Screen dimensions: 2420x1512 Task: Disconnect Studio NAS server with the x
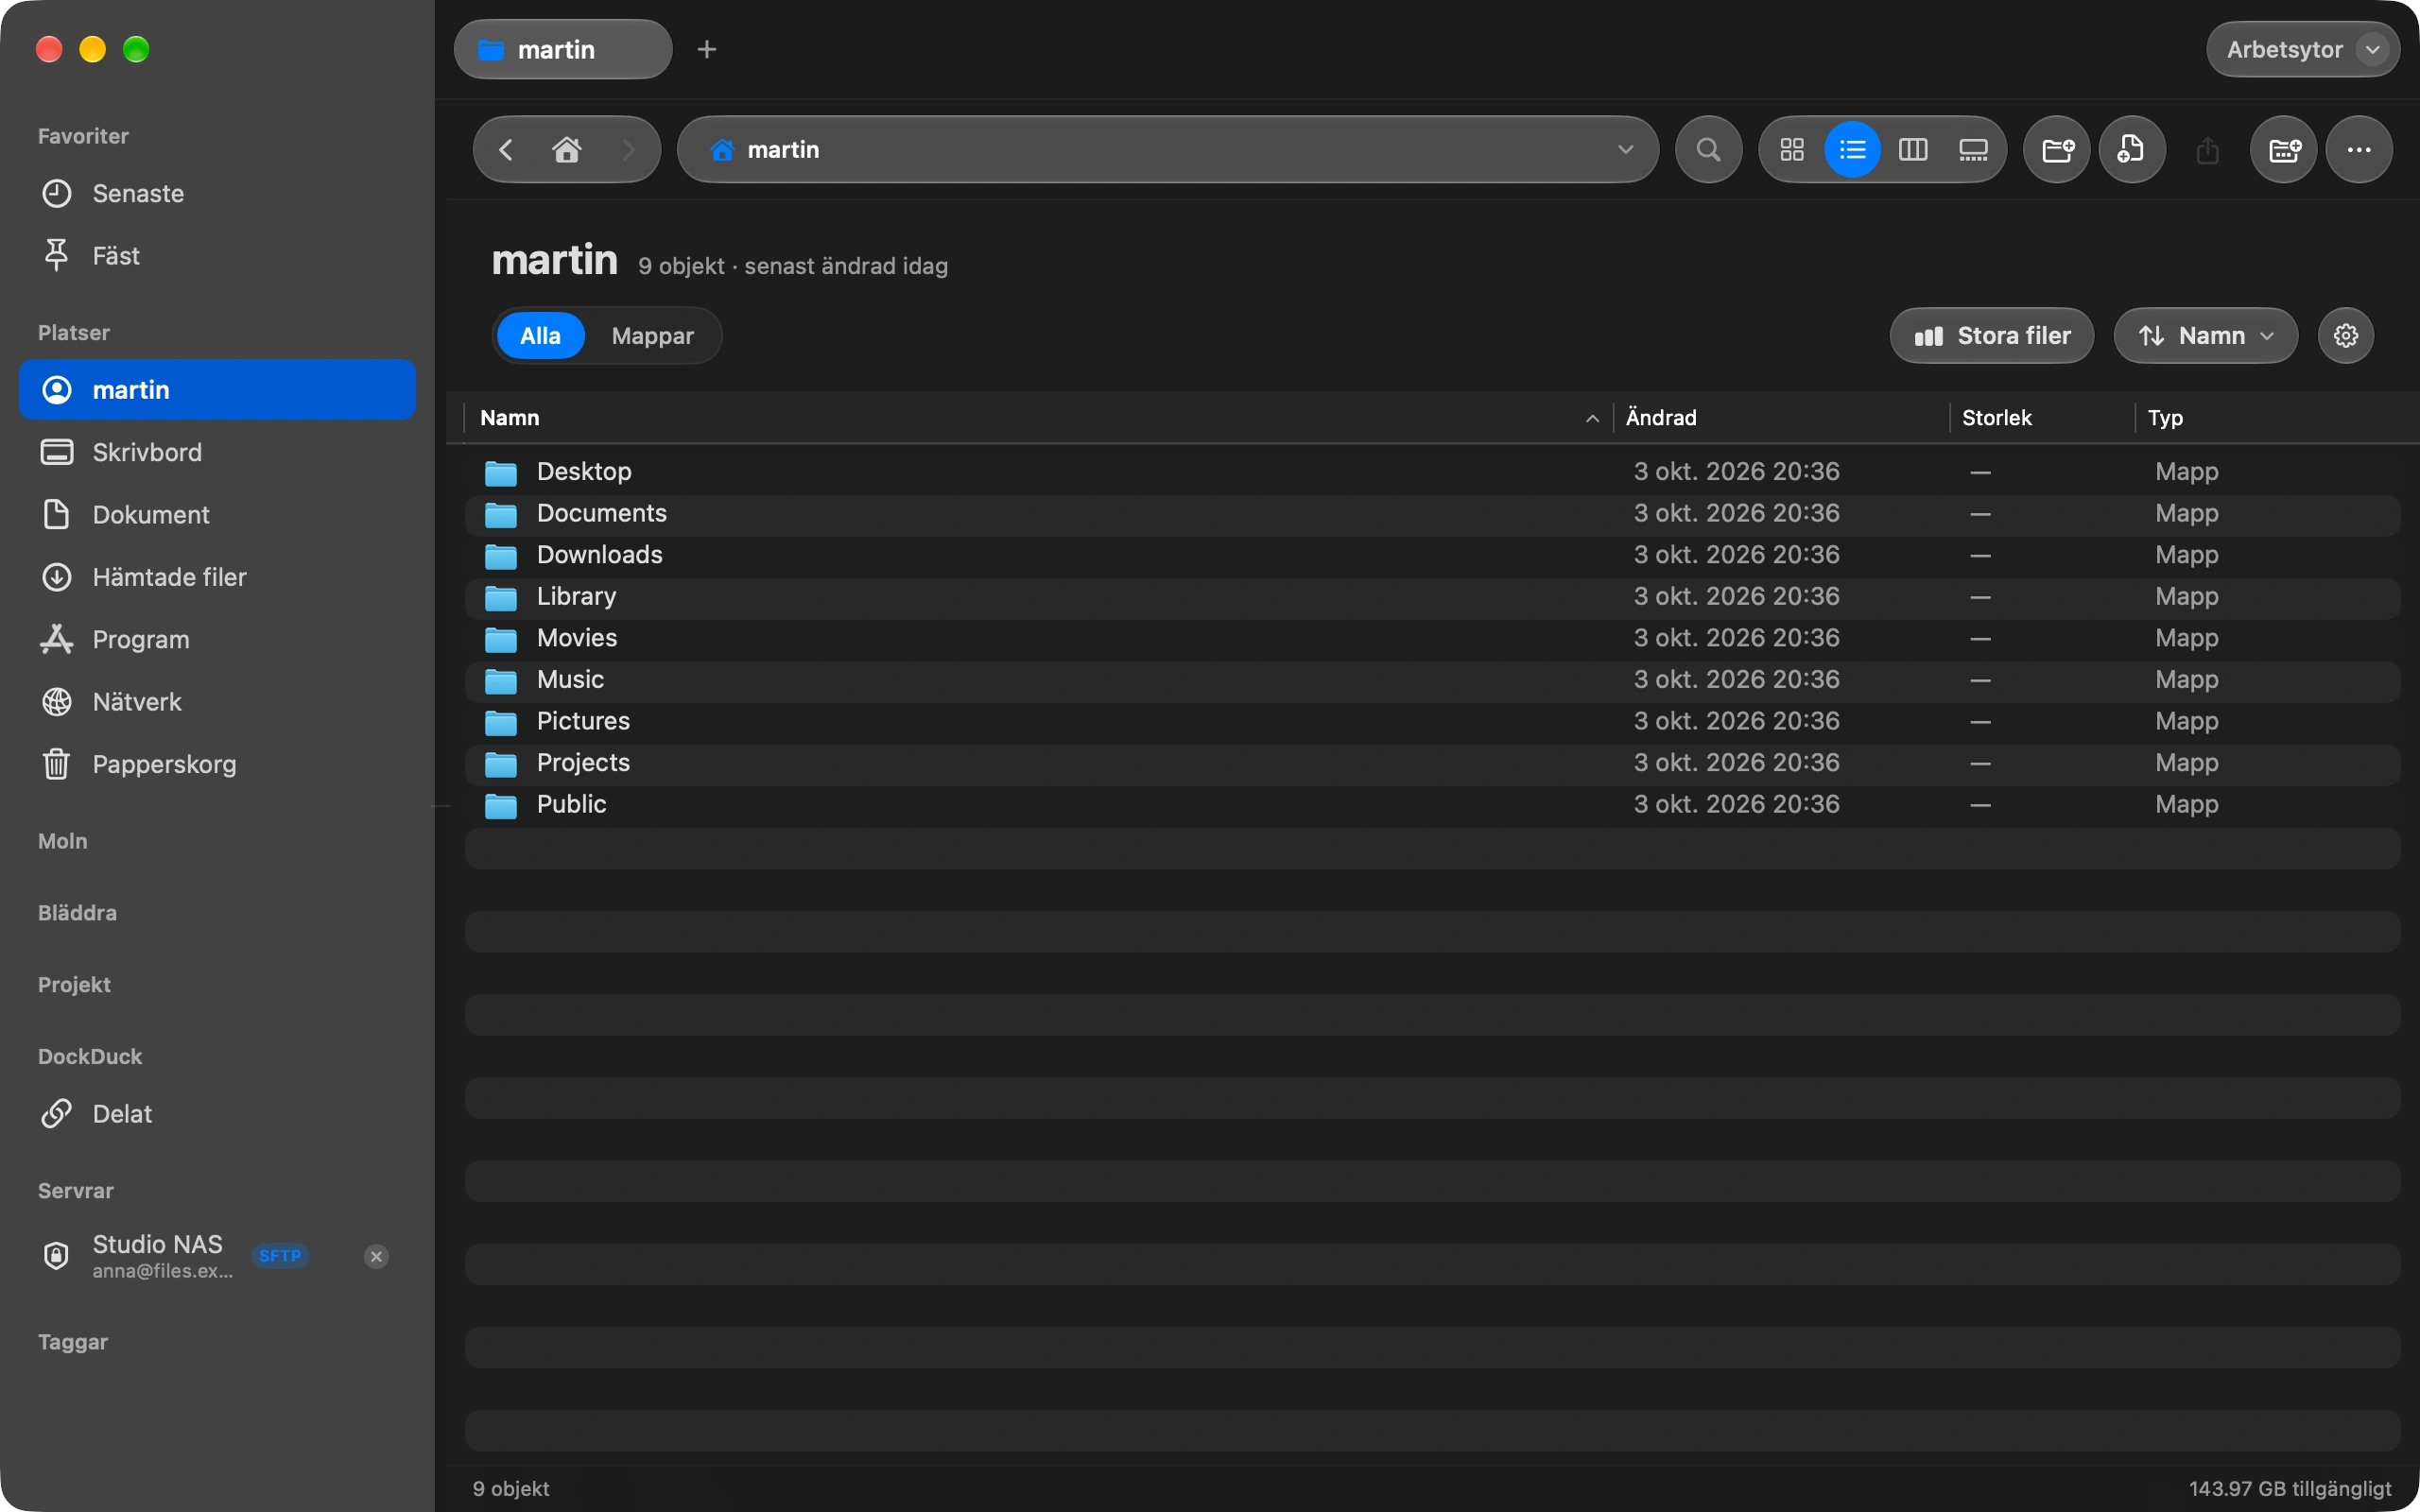click(376, 1256)
